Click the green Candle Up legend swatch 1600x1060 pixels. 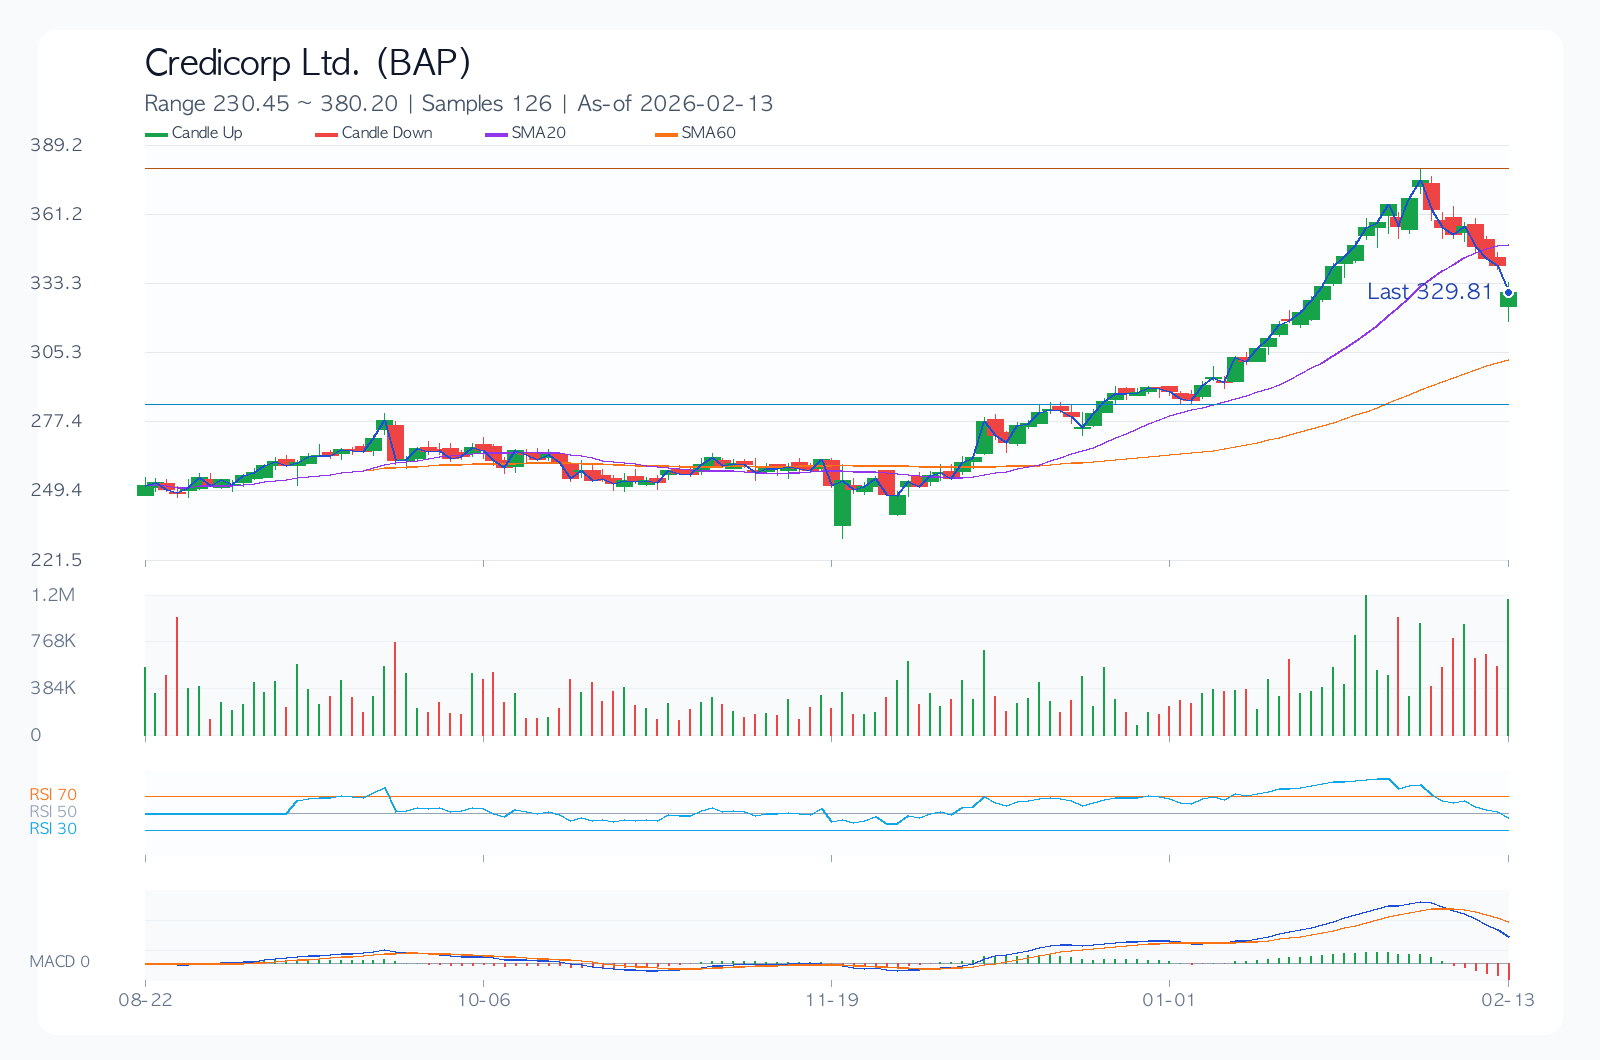pyautogui.click(x=156, y=134)
